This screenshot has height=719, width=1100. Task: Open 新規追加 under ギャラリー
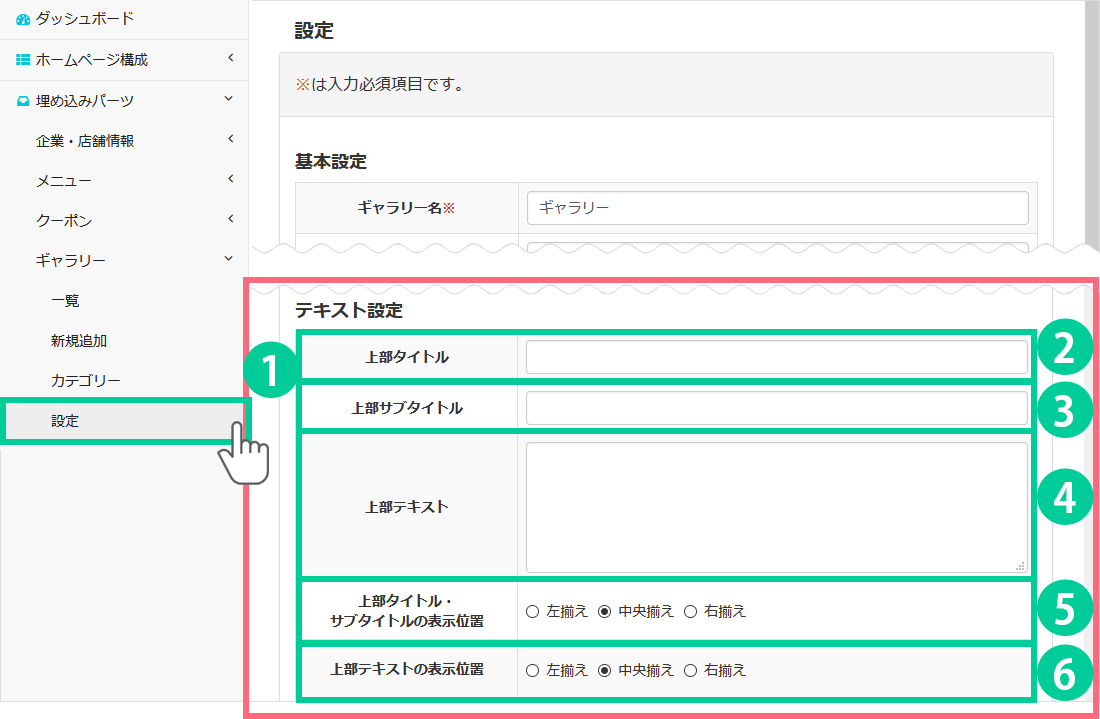(79, 341)
